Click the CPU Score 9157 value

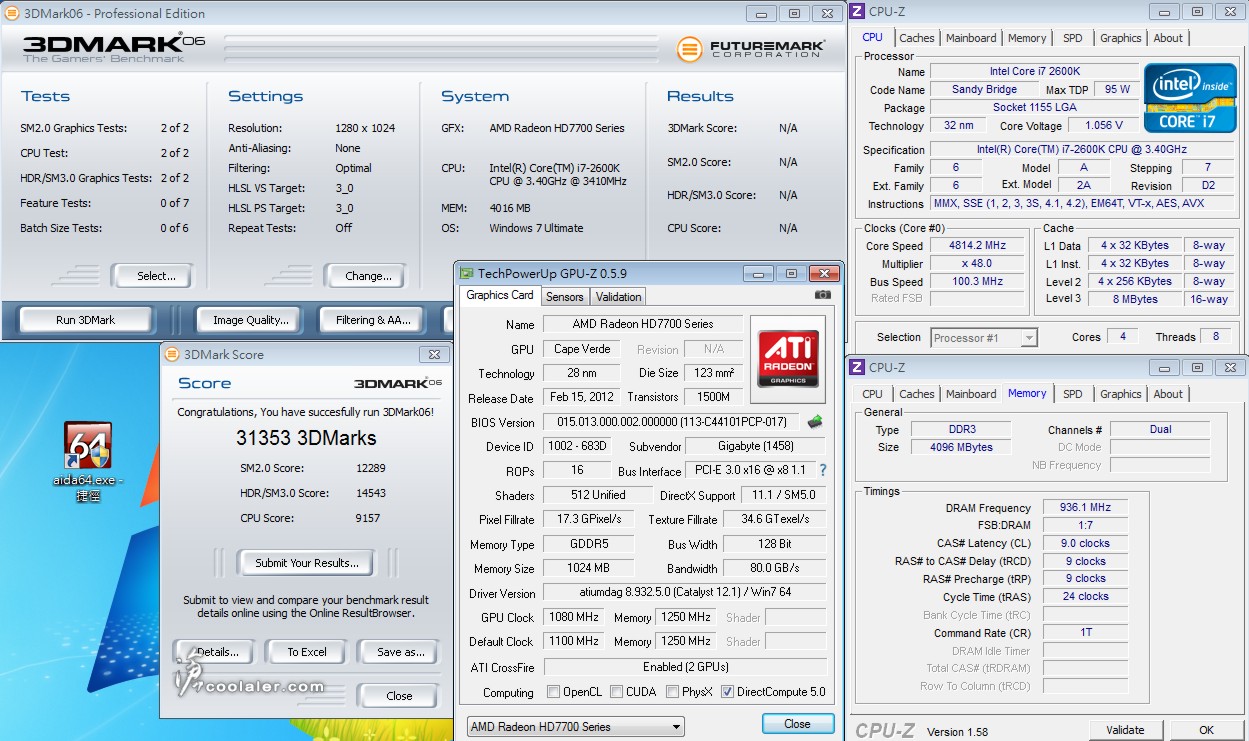click(370, 518)
